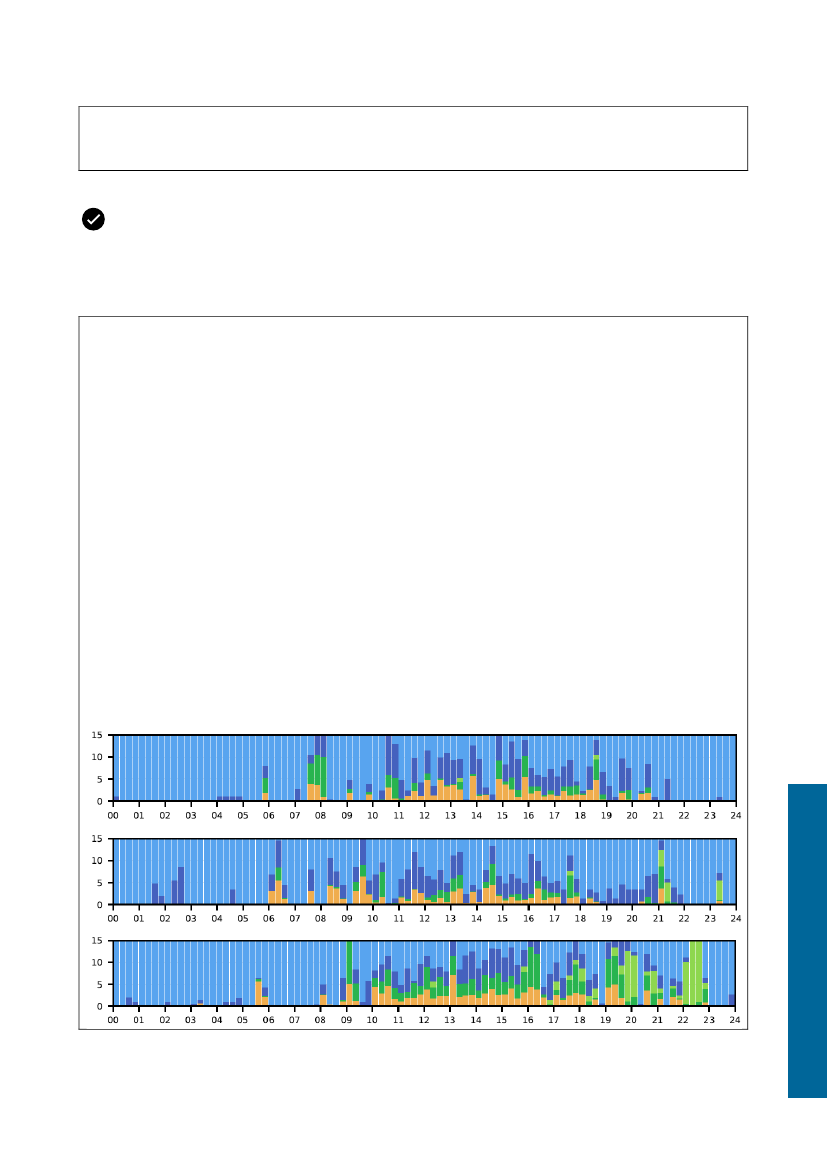Click the middle chart's 18 hour tick label
This screenshot has height=1169, width=827.
tap(580, 919)
